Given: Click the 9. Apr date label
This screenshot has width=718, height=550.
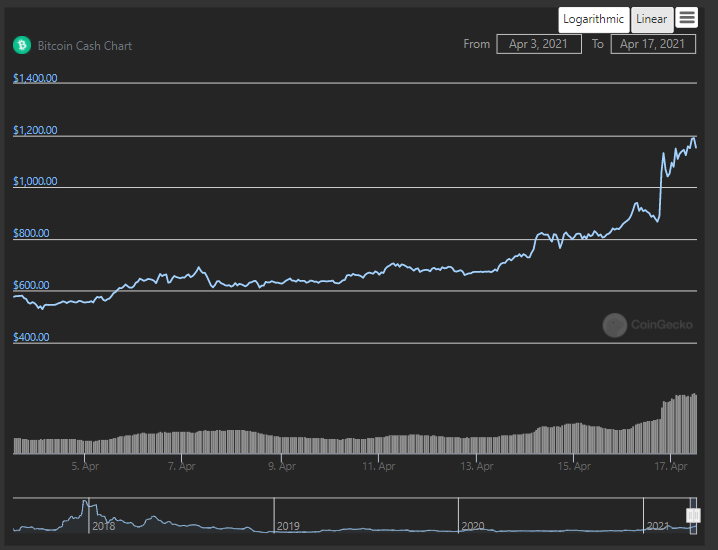Looking at the screenshot, I should pos(282,466).
